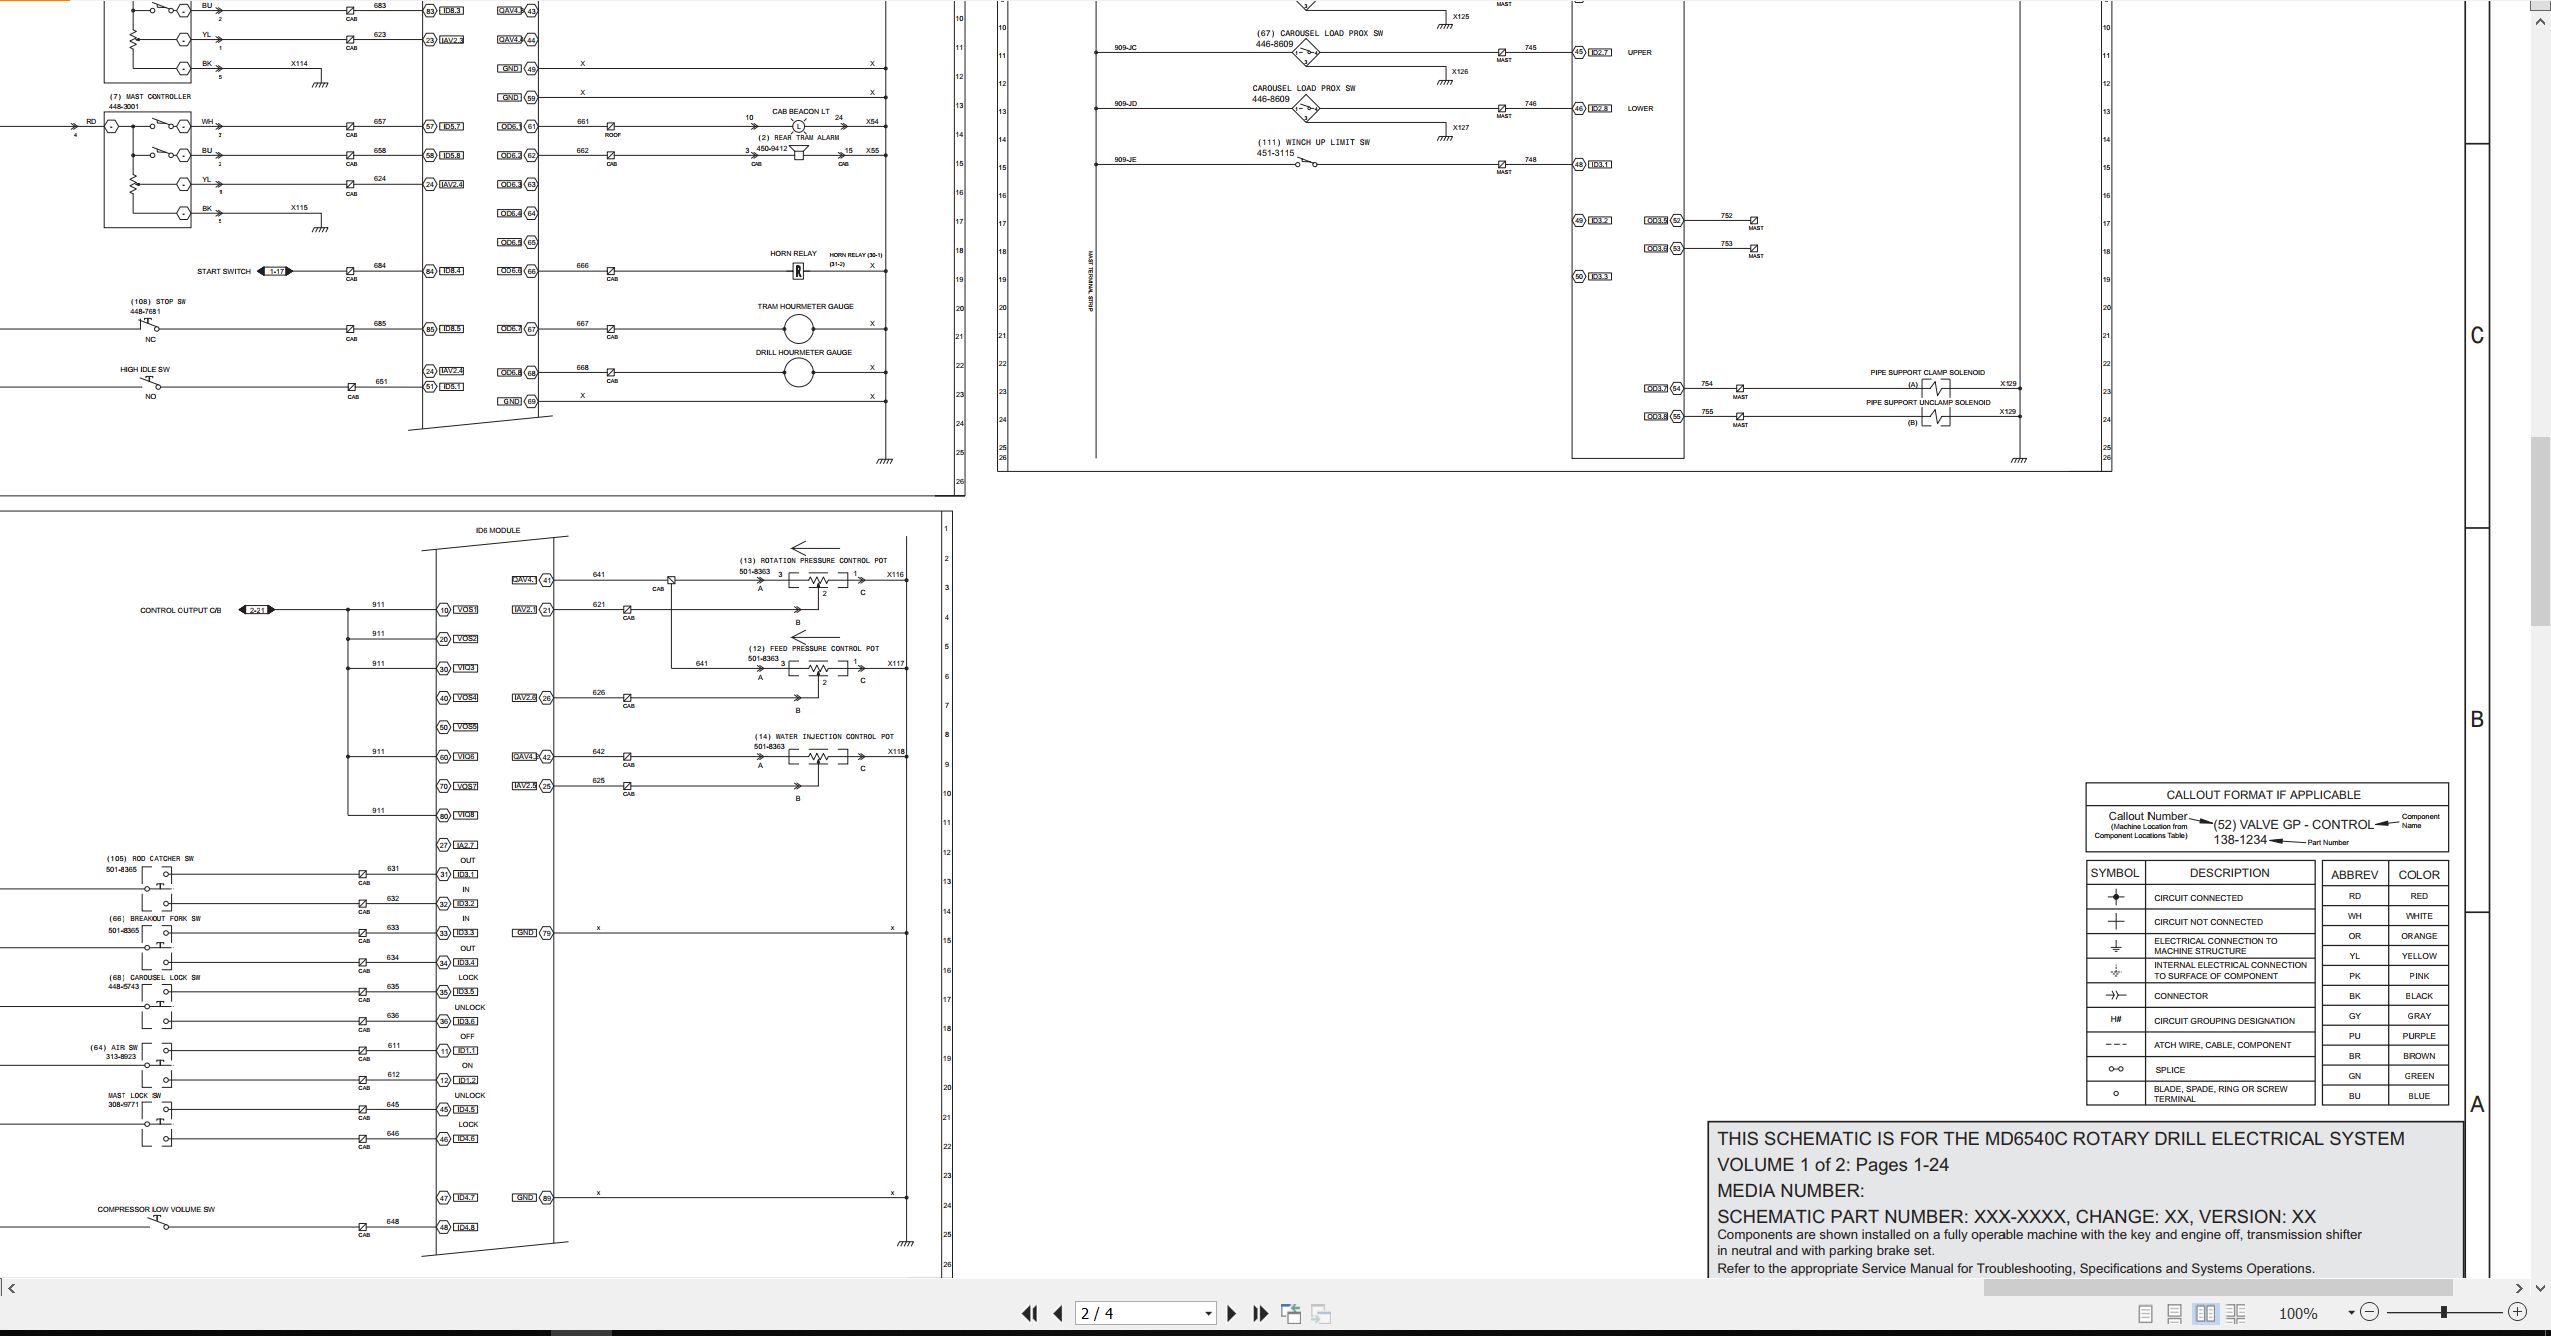Click the MAST LOCK SW label
The image size is (2551, 1336).
(x=134, y=1095)
